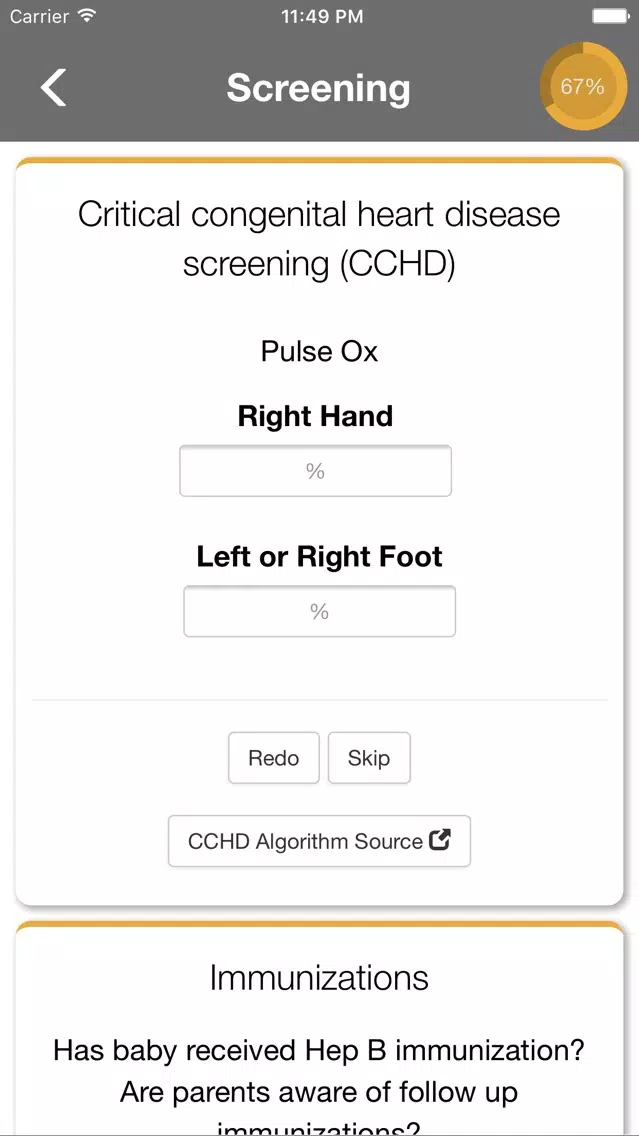Tap the Wi-Fi icon in the status bar
Screen dimensions: 639x1136
pos(88,16)
